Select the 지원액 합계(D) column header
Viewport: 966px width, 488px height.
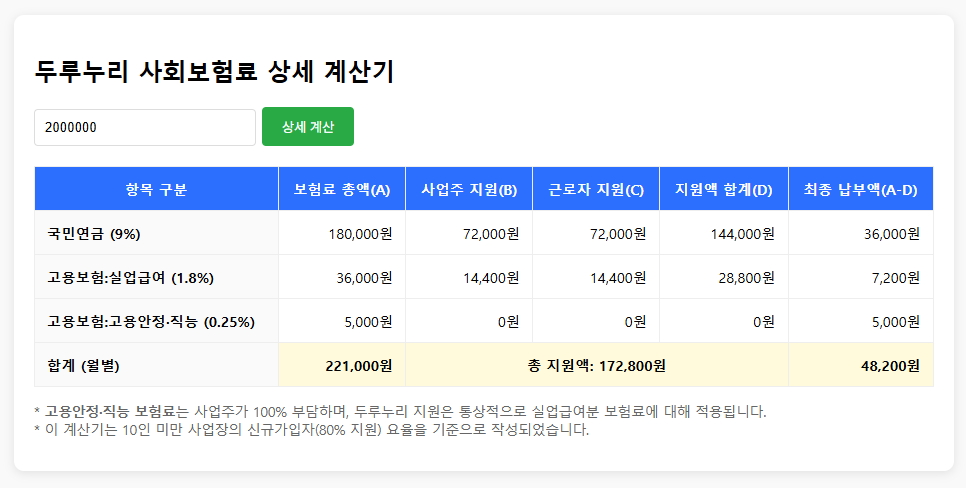coord(724,189)
